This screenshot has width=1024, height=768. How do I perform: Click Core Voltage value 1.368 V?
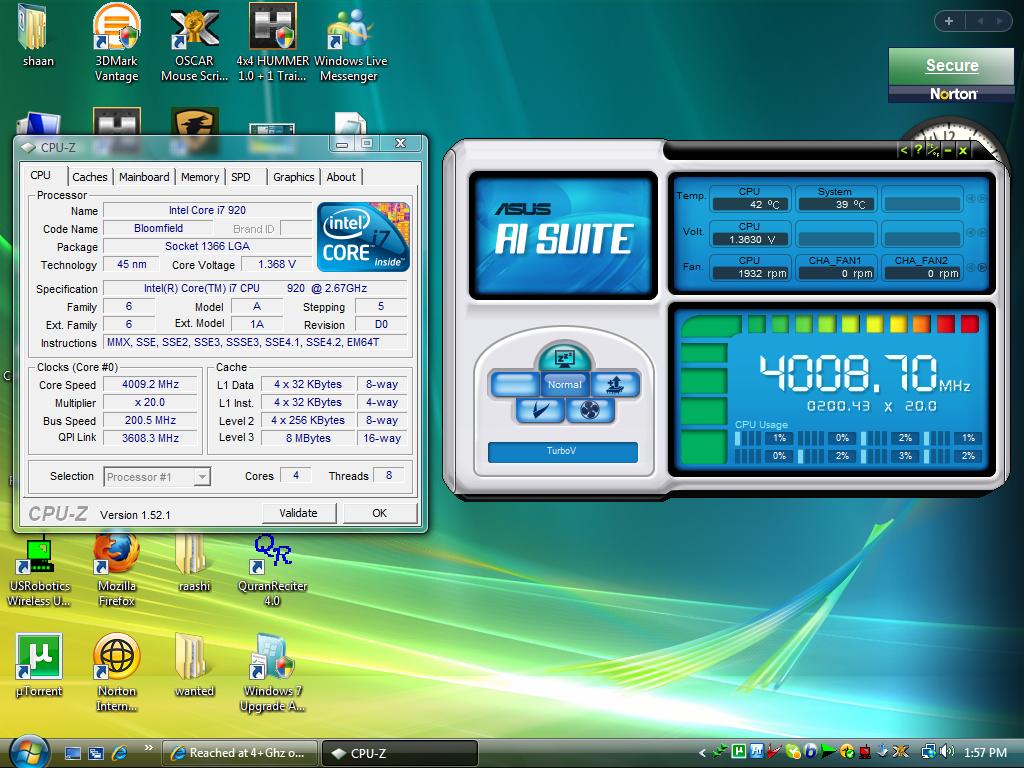point(277,264)
